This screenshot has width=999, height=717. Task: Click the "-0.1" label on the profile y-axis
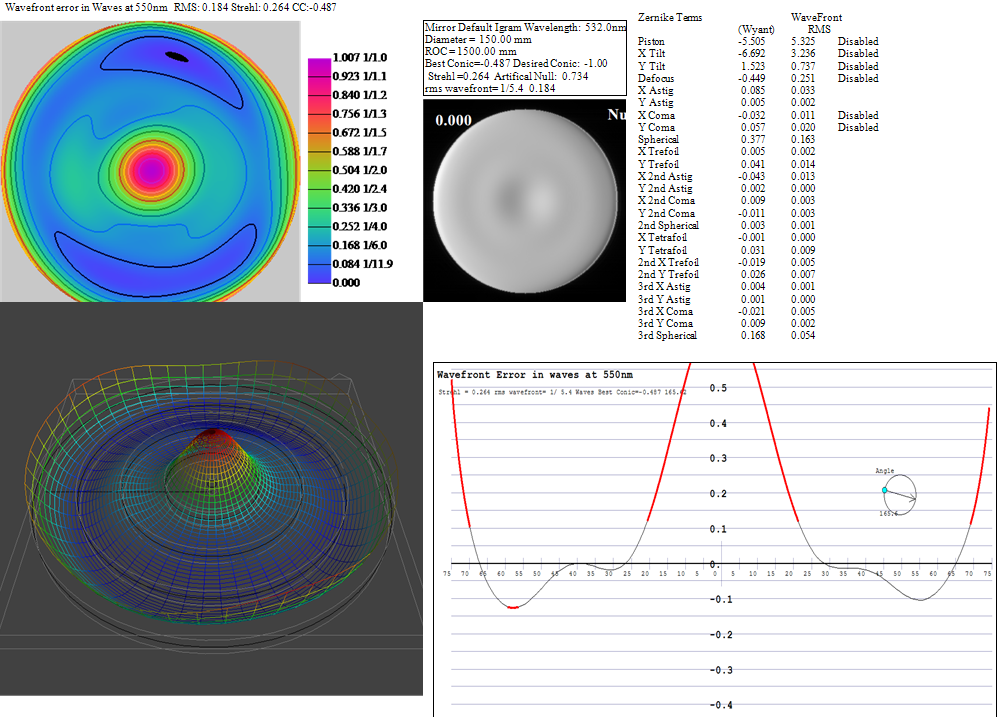[x=721, y=600]
